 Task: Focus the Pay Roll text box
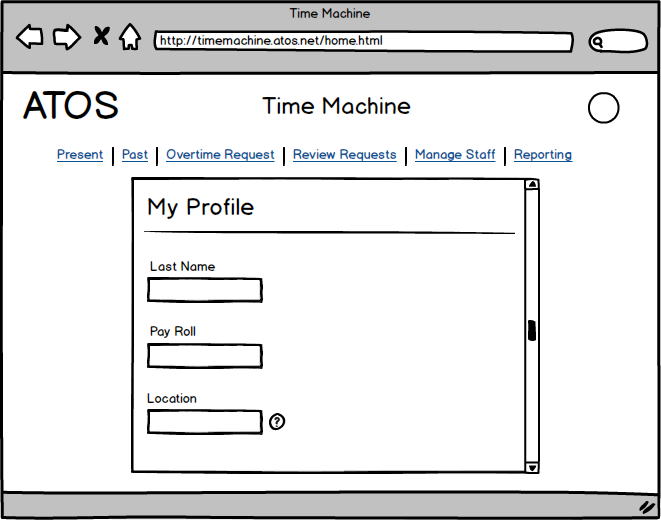(205, 356)
